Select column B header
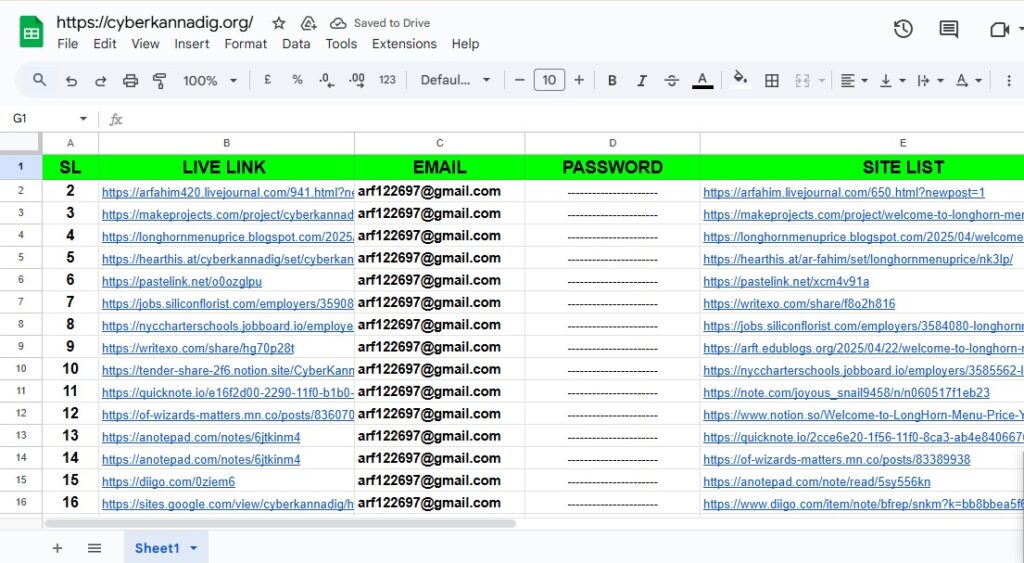The height and width of the screenshot is (563, 1024). (227, 142)
